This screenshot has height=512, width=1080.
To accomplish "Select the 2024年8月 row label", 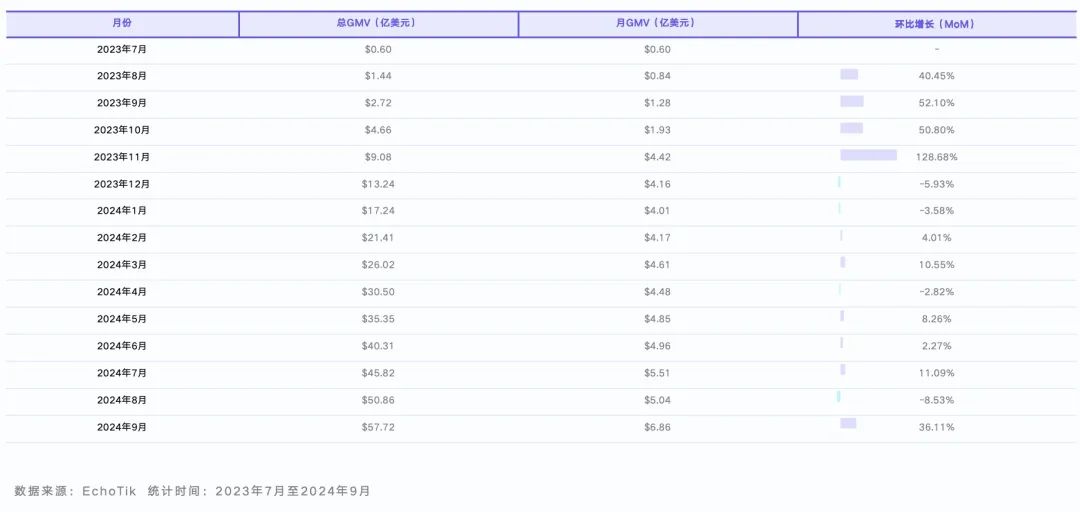I will [122, 400].
